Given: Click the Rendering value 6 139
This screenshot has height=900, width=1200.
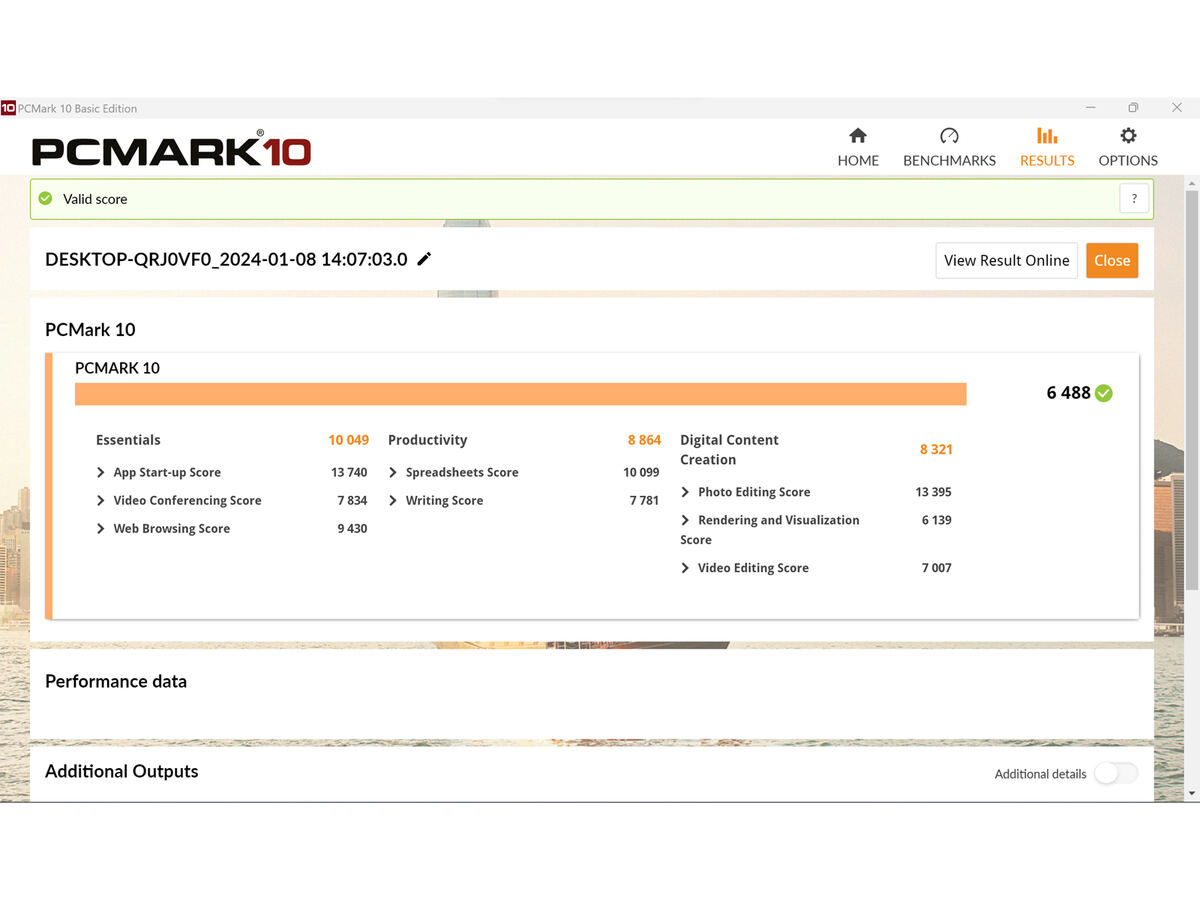Looking at the screenshot, I should pyautogui.click(x=936, y=520).
